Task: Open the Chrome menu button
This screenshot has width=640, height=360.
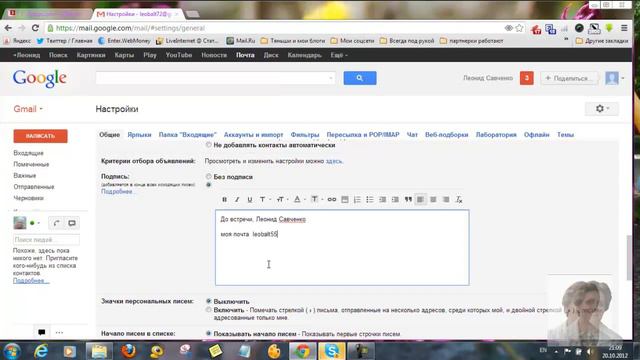Action: [624, 28]
